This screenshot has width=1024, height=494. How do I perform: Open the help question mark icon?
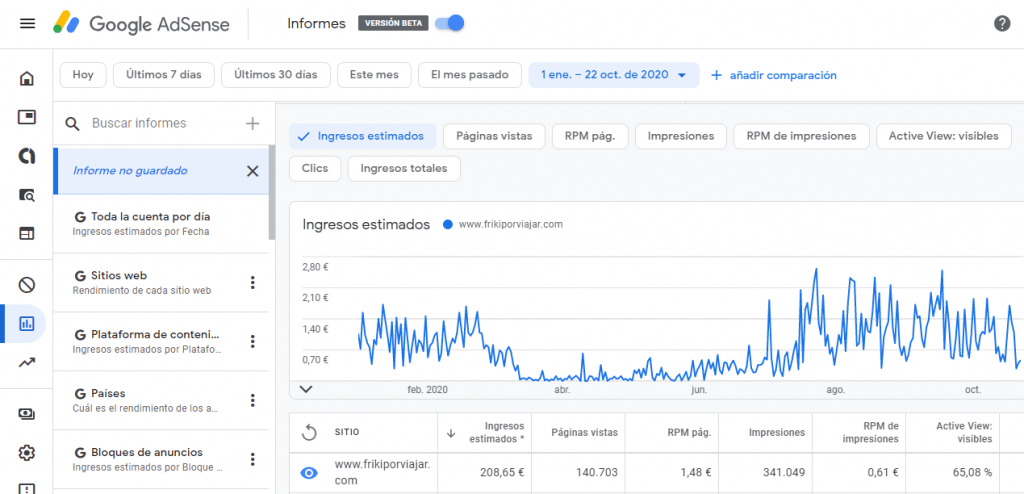pyautogui.click(x=1002, y=24)
